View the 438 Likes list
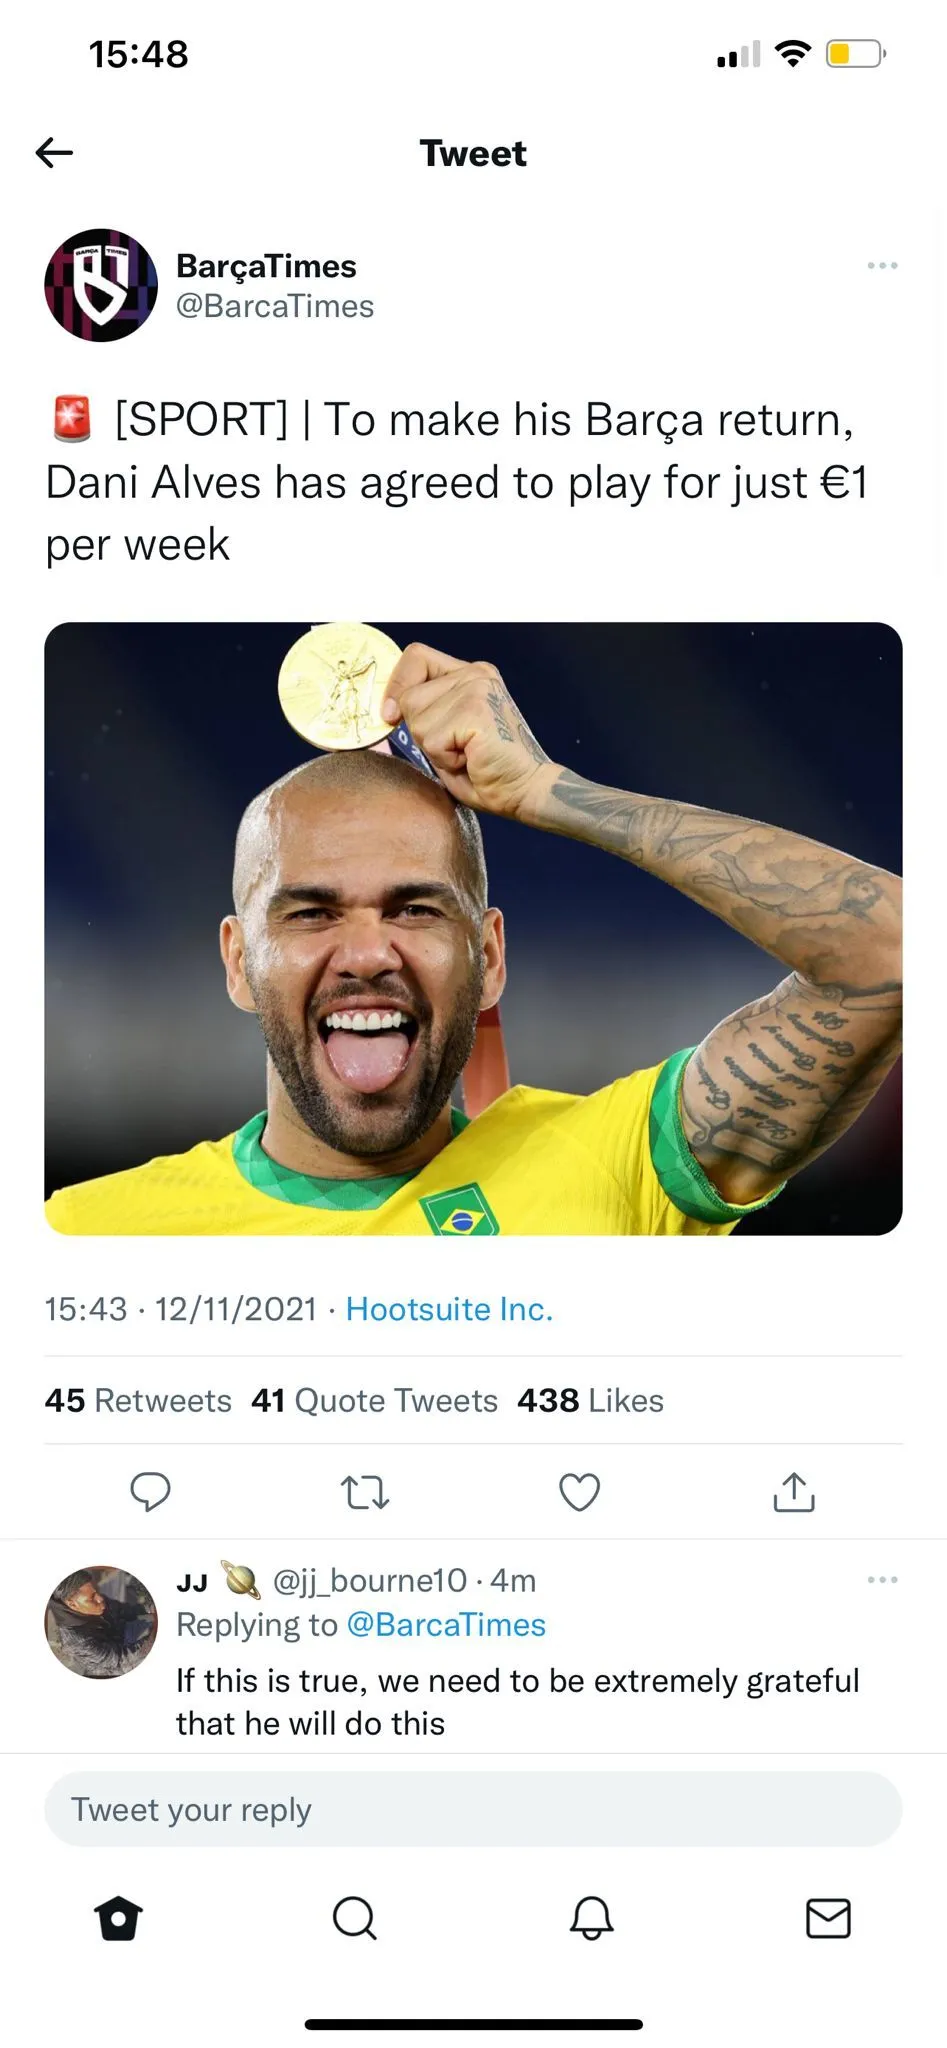The width and height of the screenshot is (947, 2048). click(x=590, y=1400)
